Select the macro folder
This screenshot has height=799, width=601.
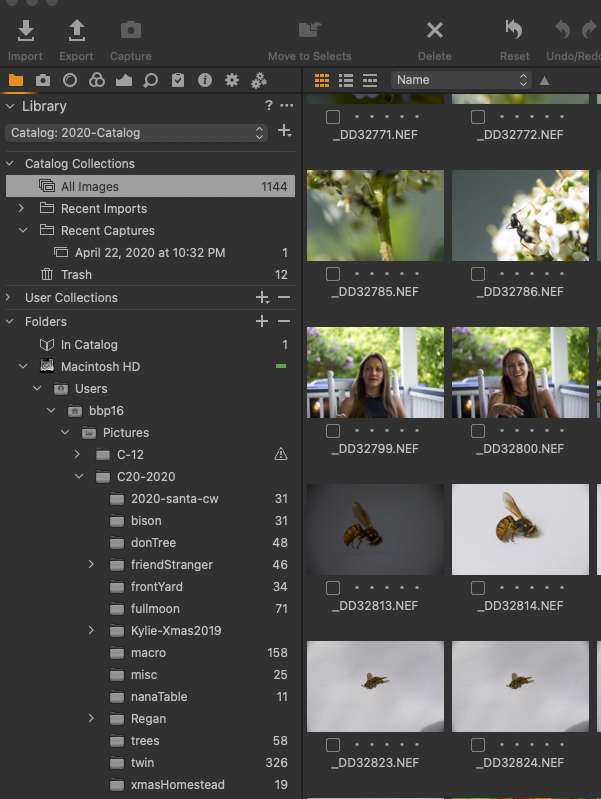(x=148, y=653)
